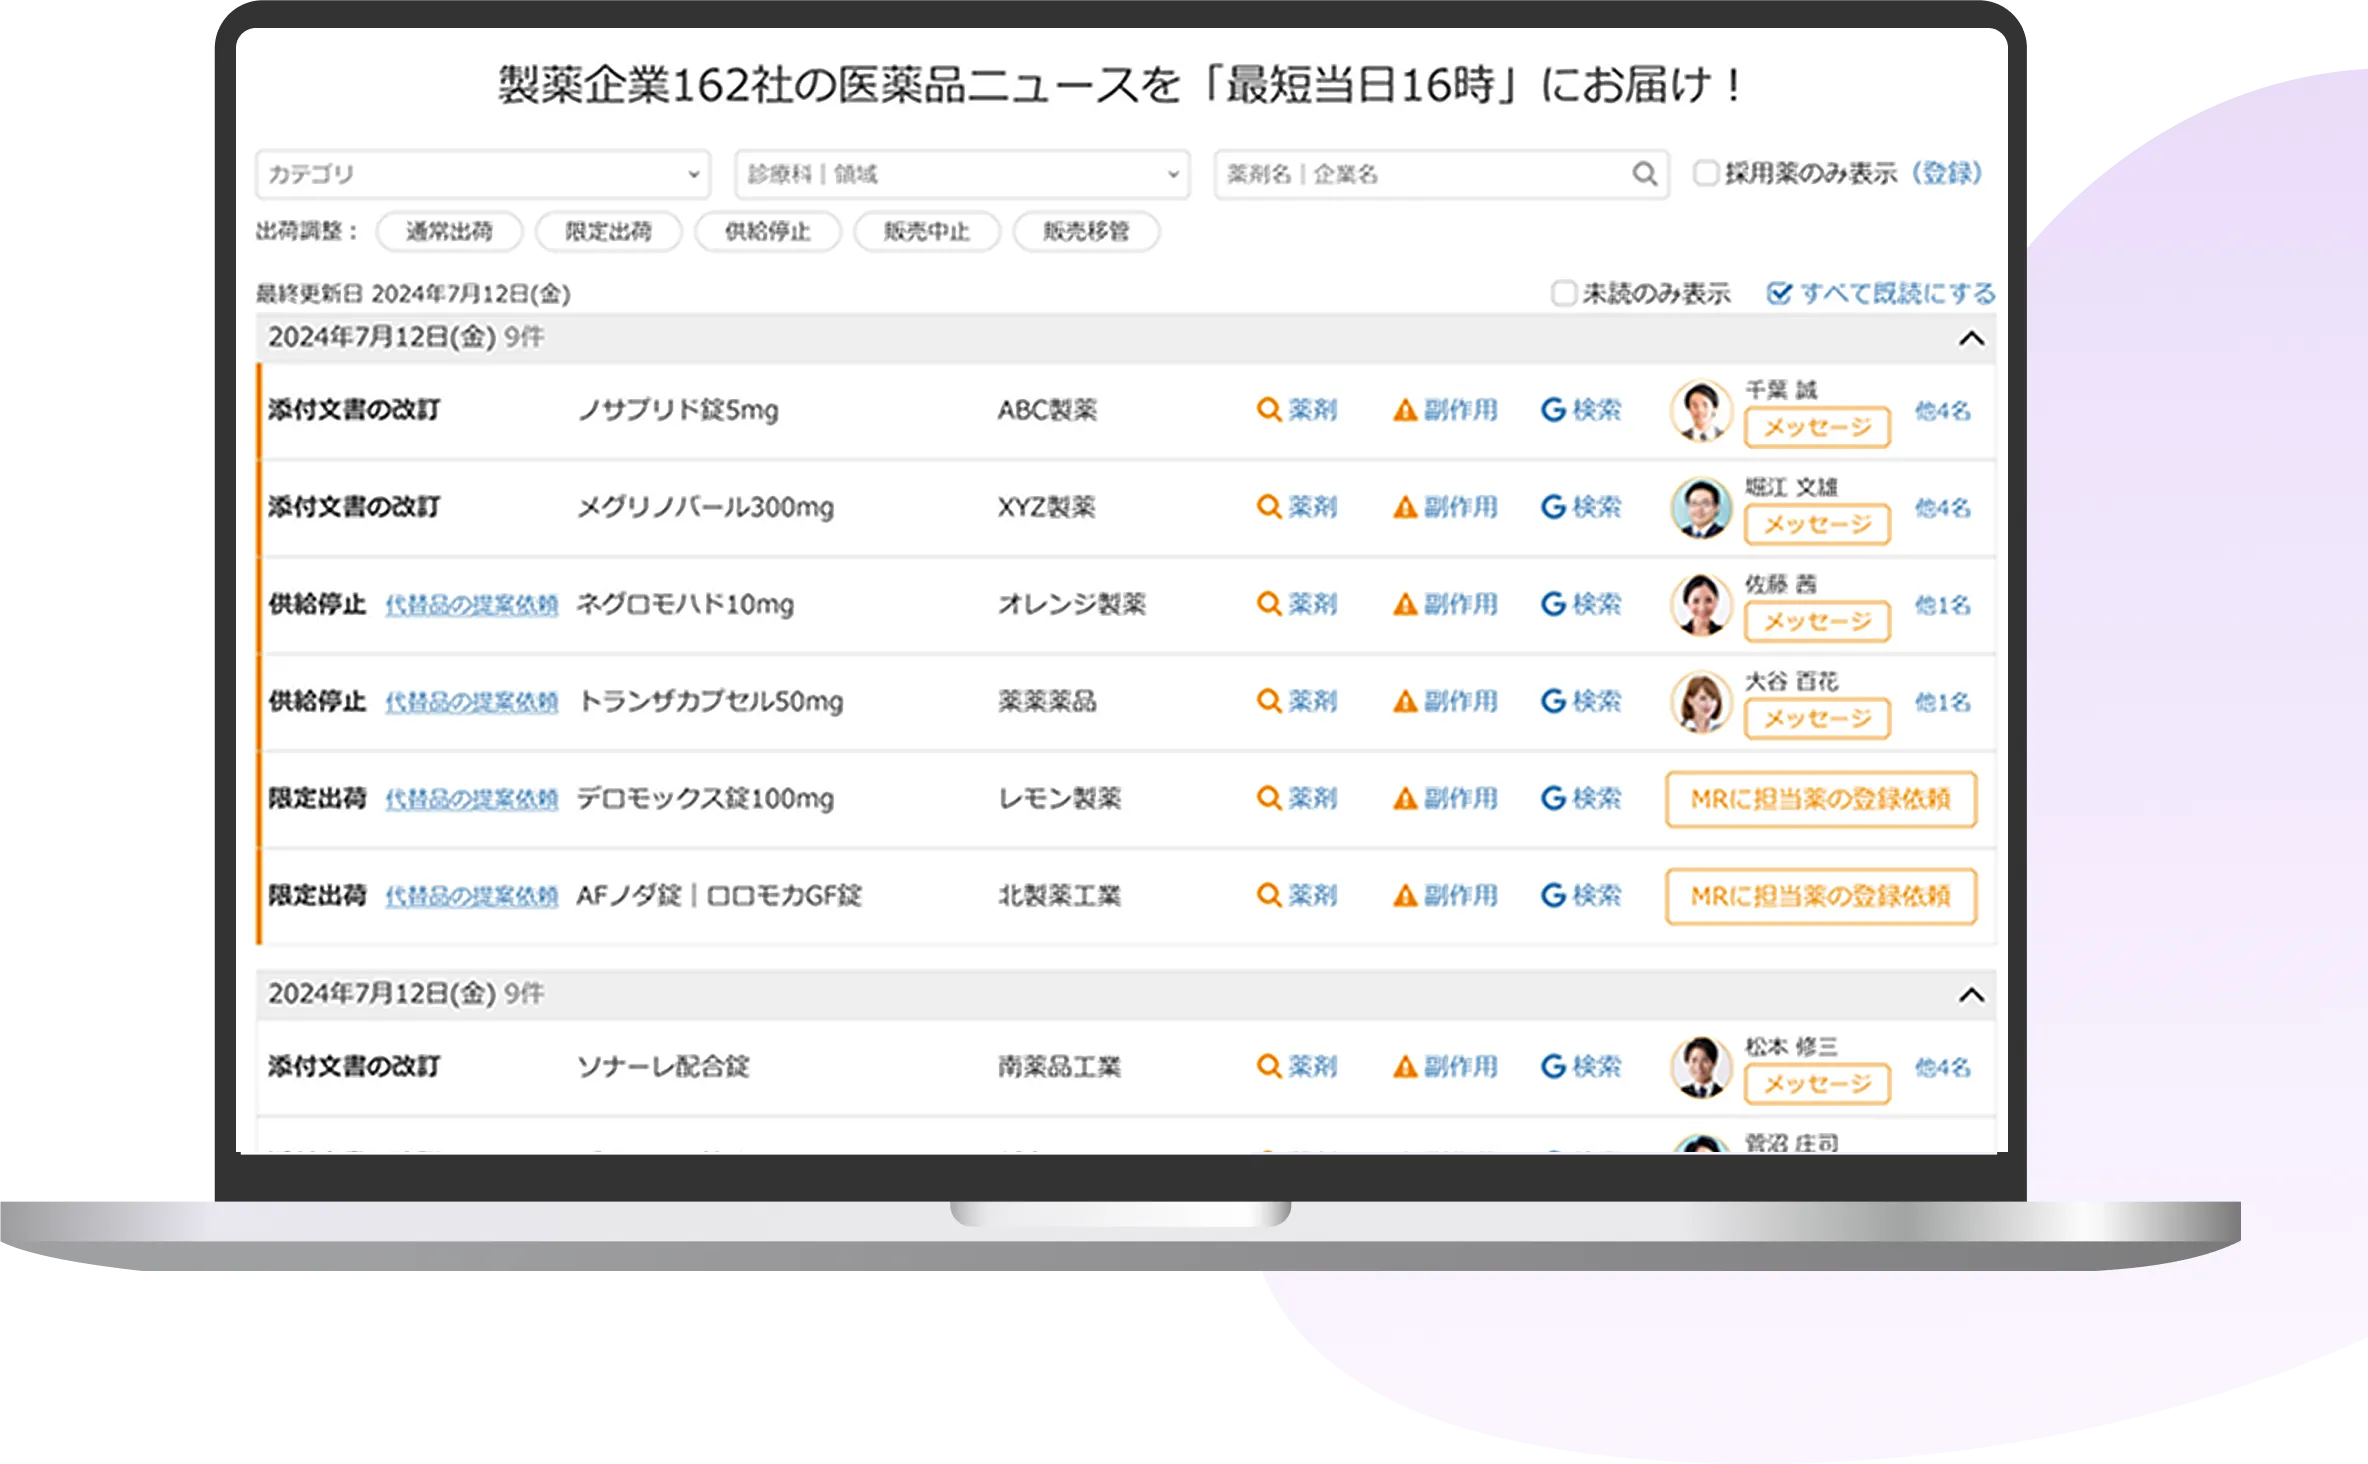
Task: Click 副作用 warning icon for デロモックス錠100mg
Action: click(1405, 799)
